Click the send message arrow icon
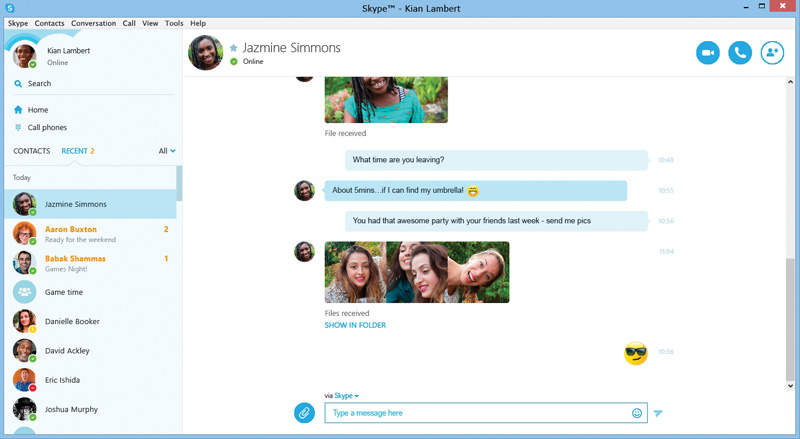 (x=659, y=413)
